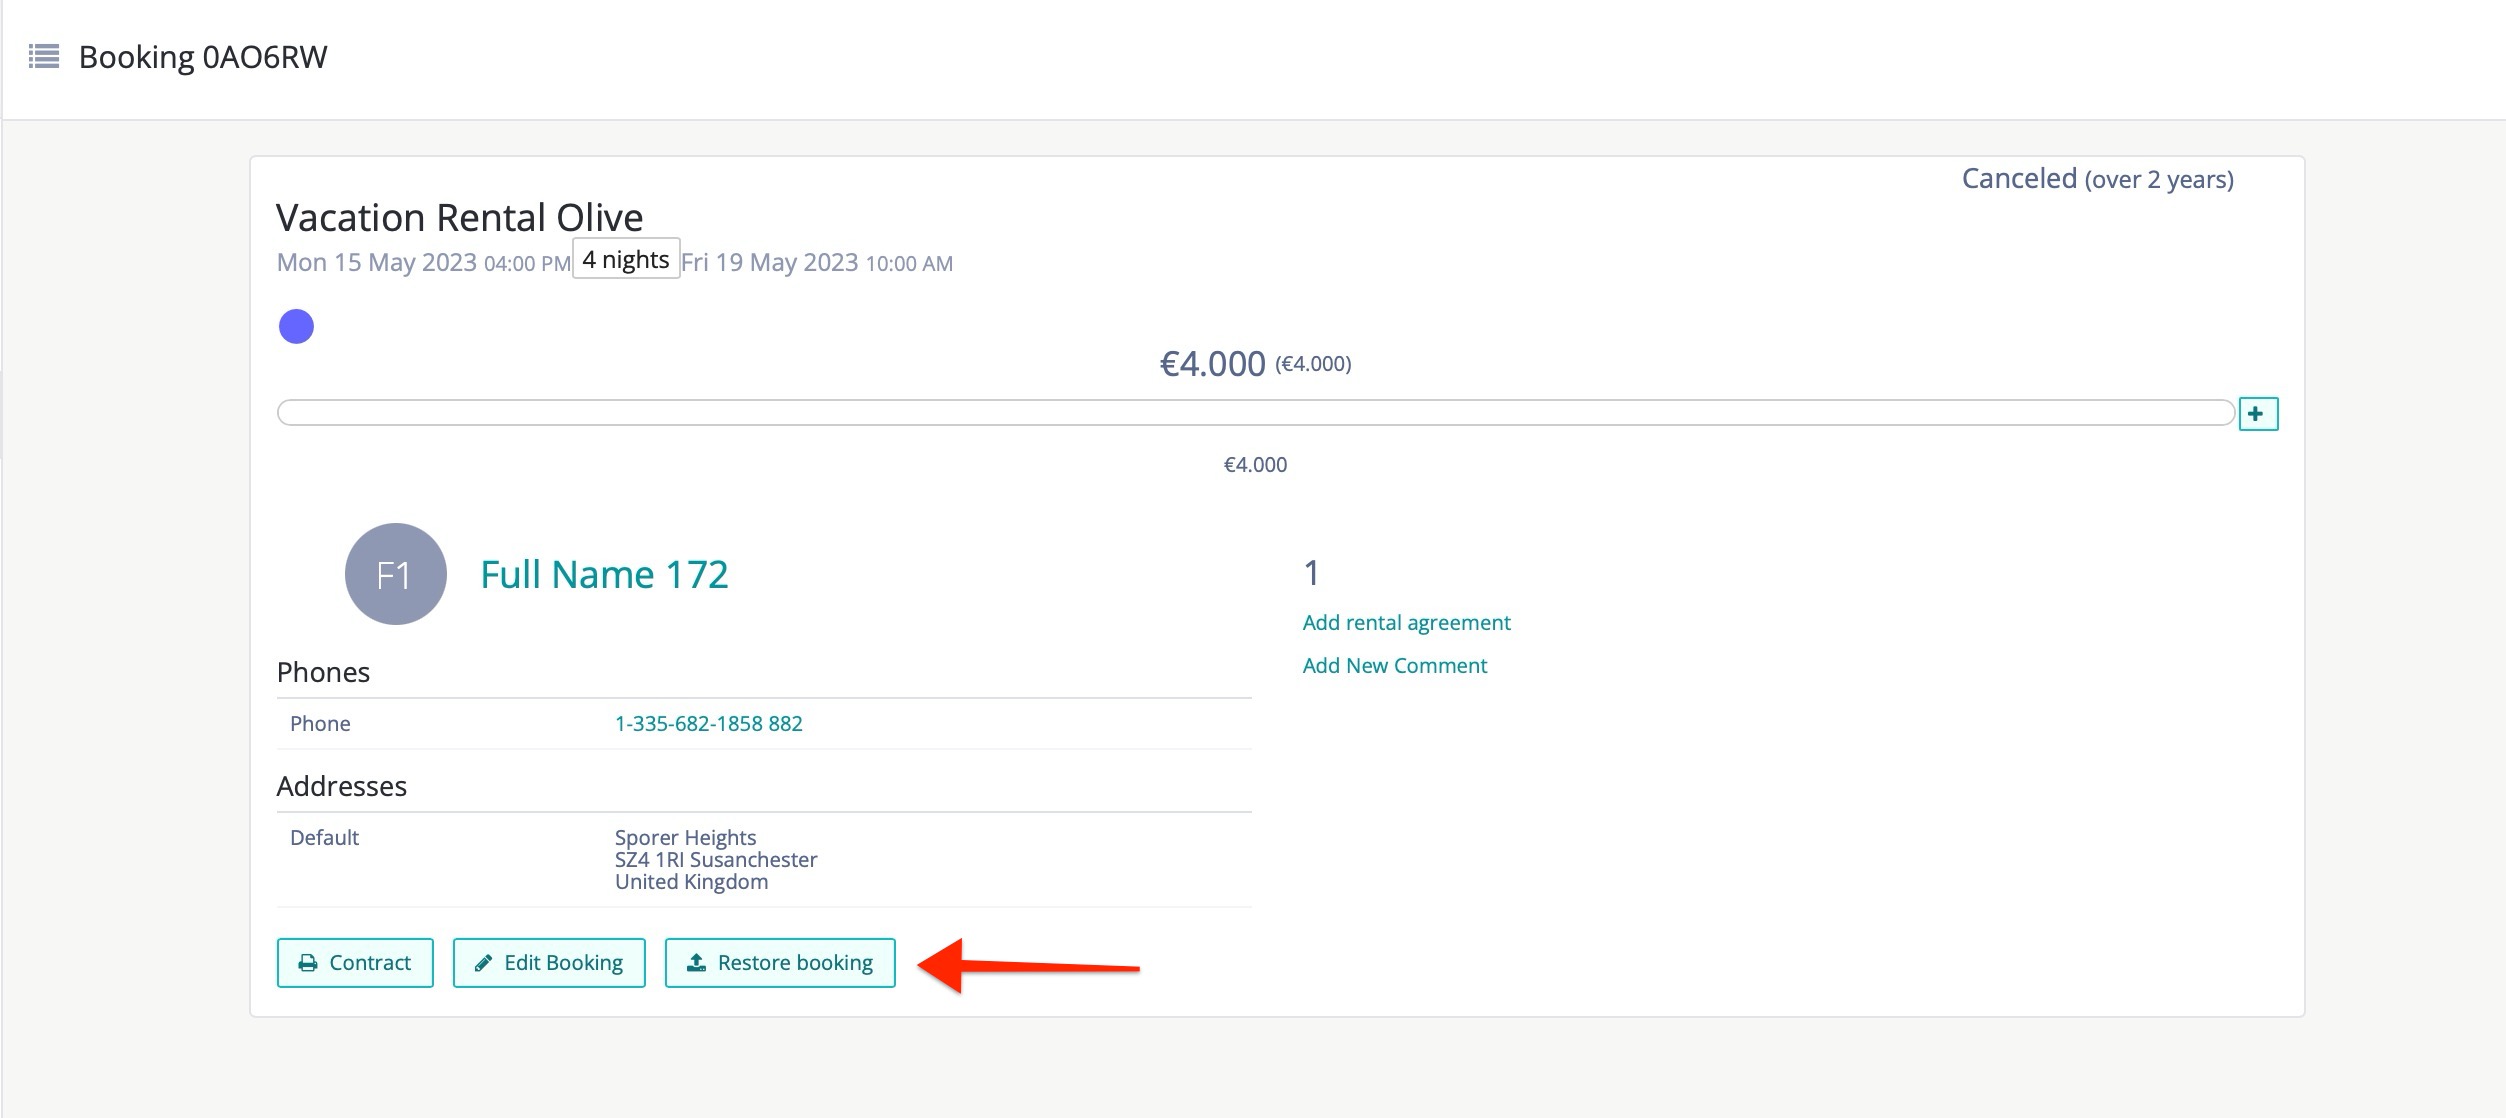Click the Canceled status label
This screenshot has width=2506, height=1118.
click(2019, 178)
